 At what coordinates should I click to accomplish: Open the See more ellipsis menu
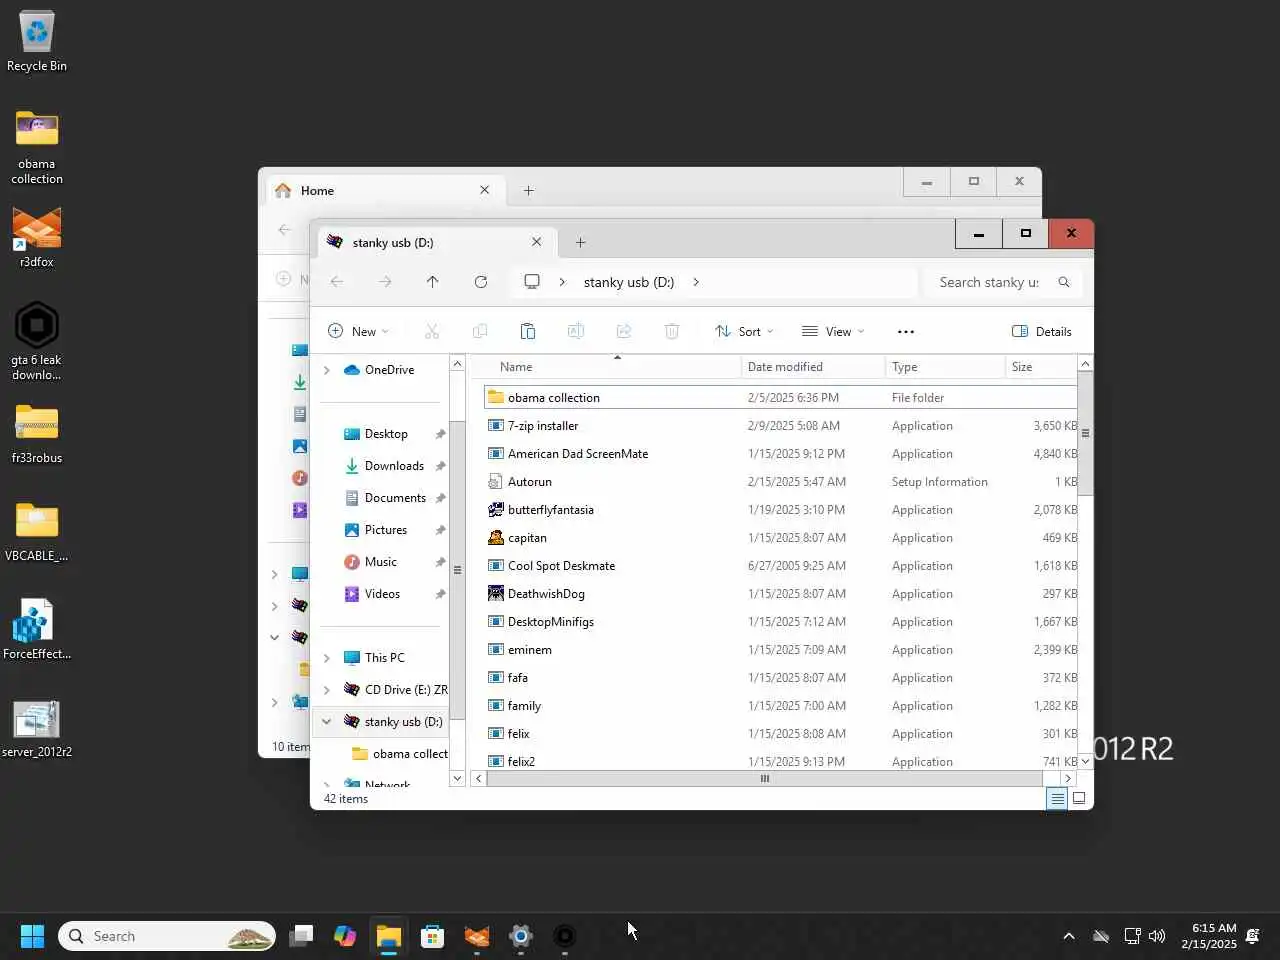pyautogui.click(x=906, y=331)
